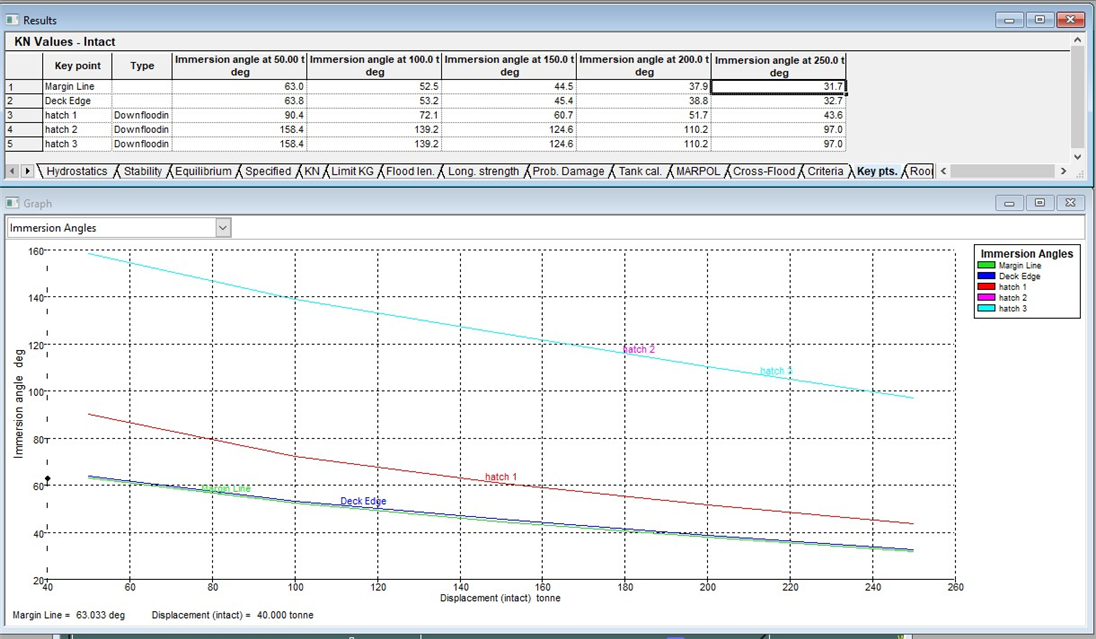Click the results horizontal scroll right arrow

(x=1063, y=171)
